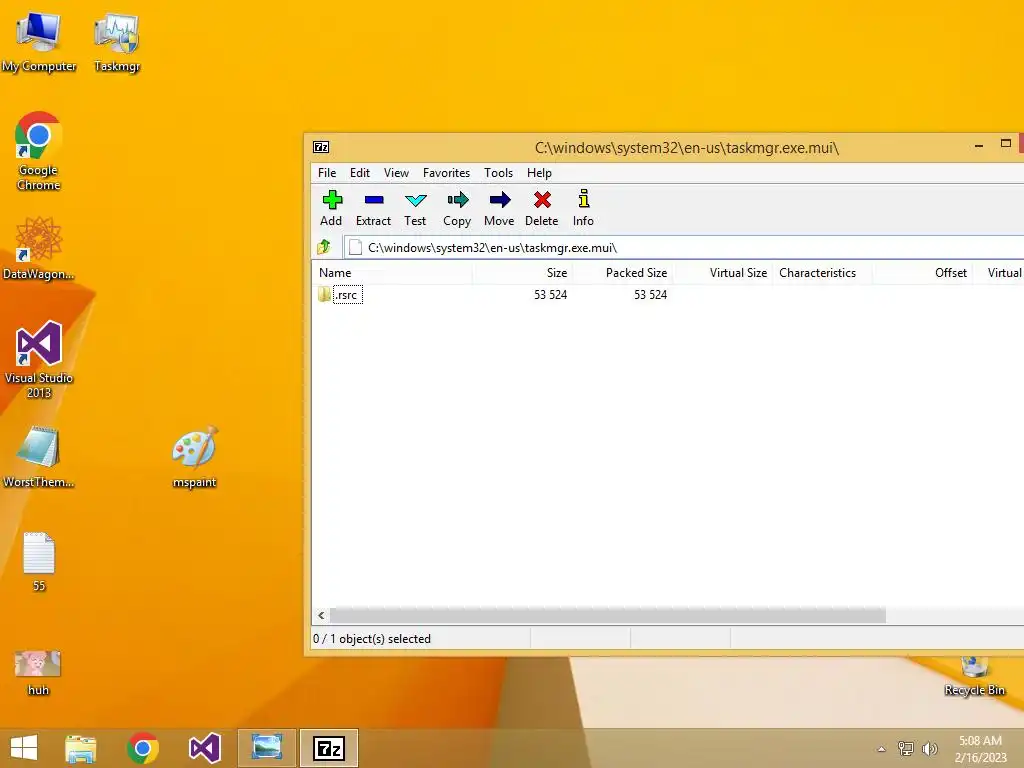The height and width of the screenshot is (768, 1024).
Task: Maximize the 7-Zip window
Action: pyautogui.click(x=1006, y=144)
